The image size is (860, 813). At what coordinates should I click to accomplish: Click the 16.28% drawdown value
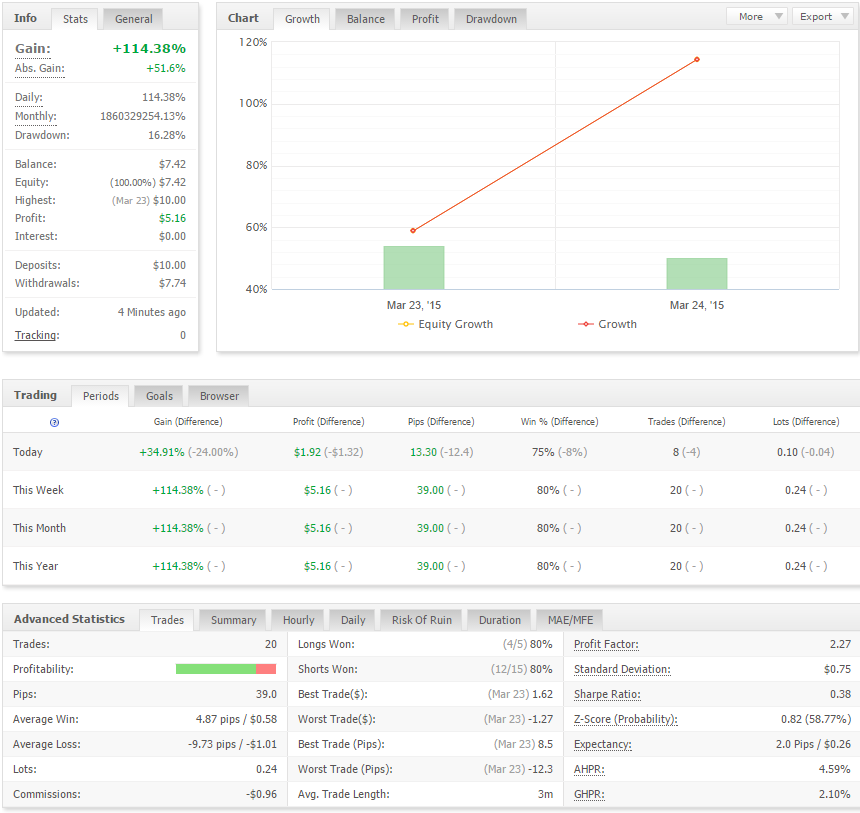tap(167, 135)
